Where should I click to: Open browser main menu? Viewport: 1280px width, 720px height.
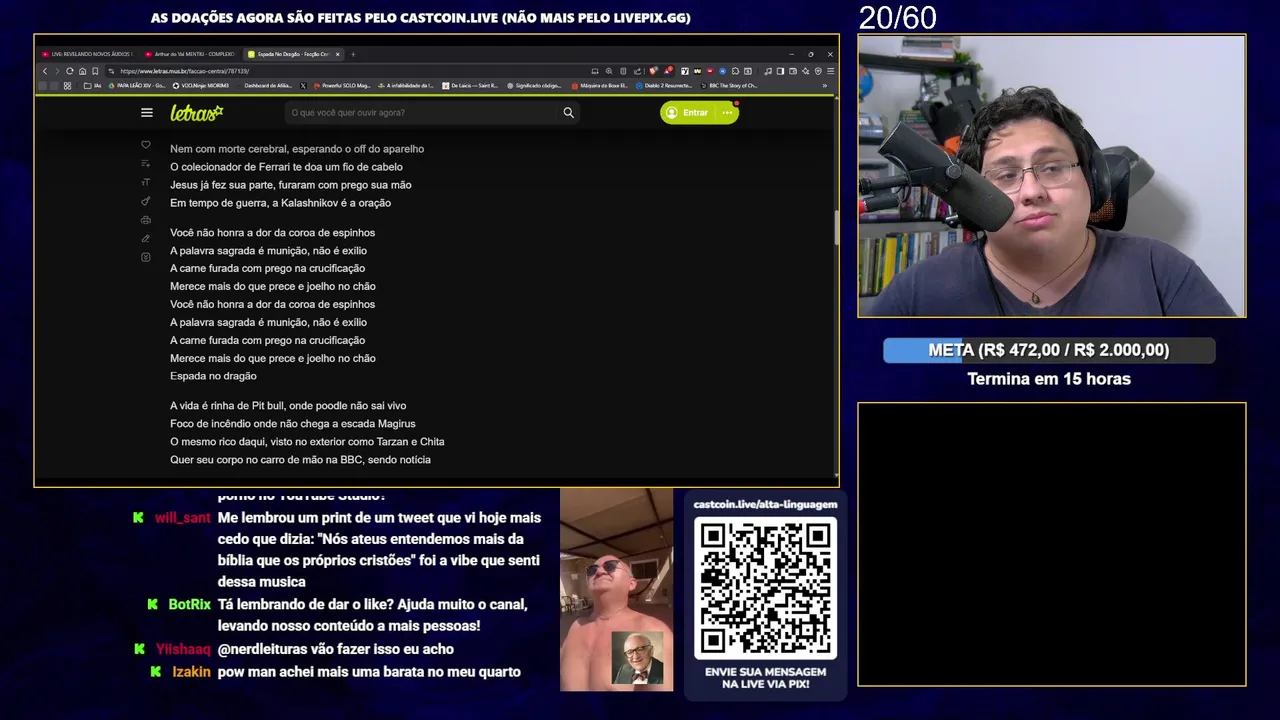[x=831, y=71]
